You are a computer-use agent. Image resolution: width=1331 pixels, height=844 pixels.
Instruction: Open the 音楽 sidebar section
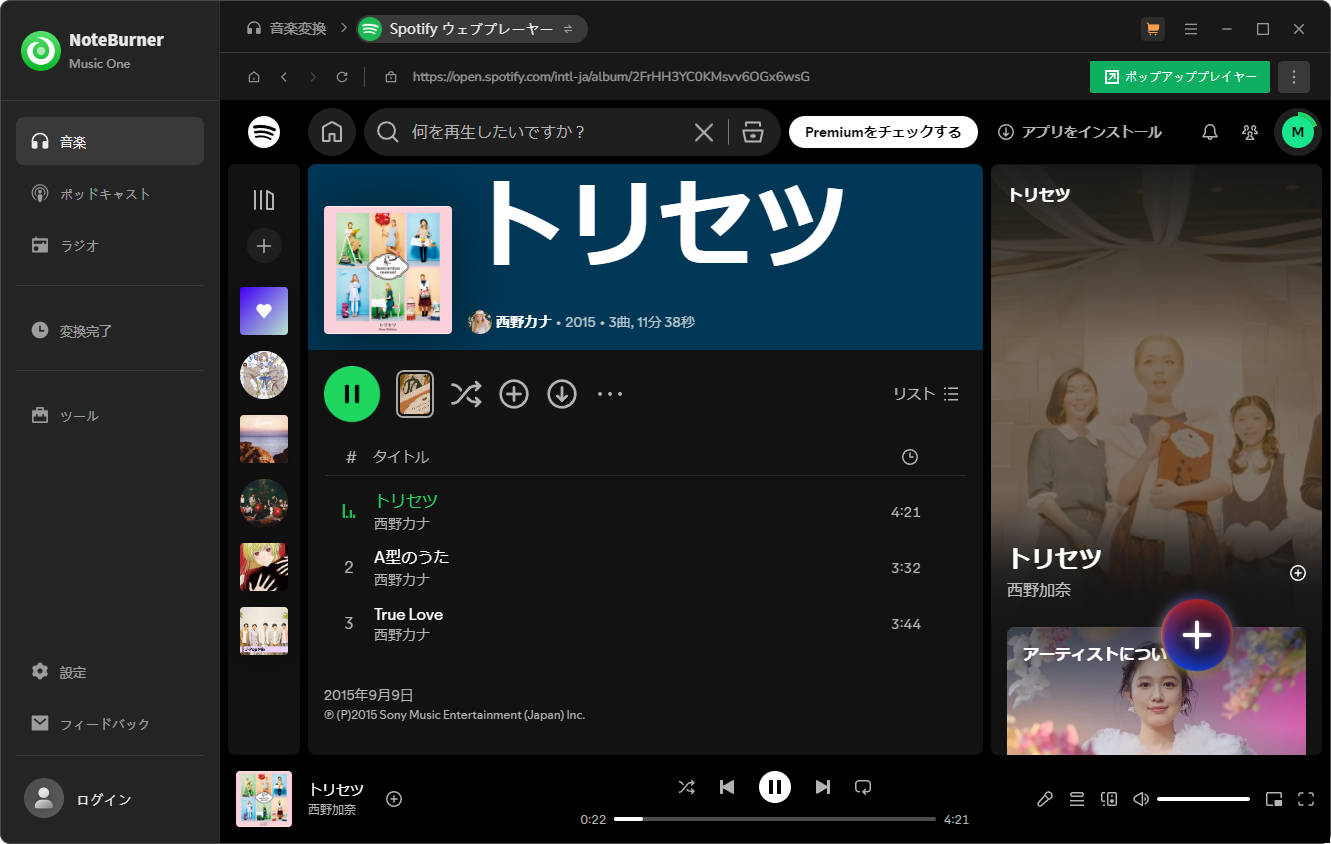coord(110,141)
